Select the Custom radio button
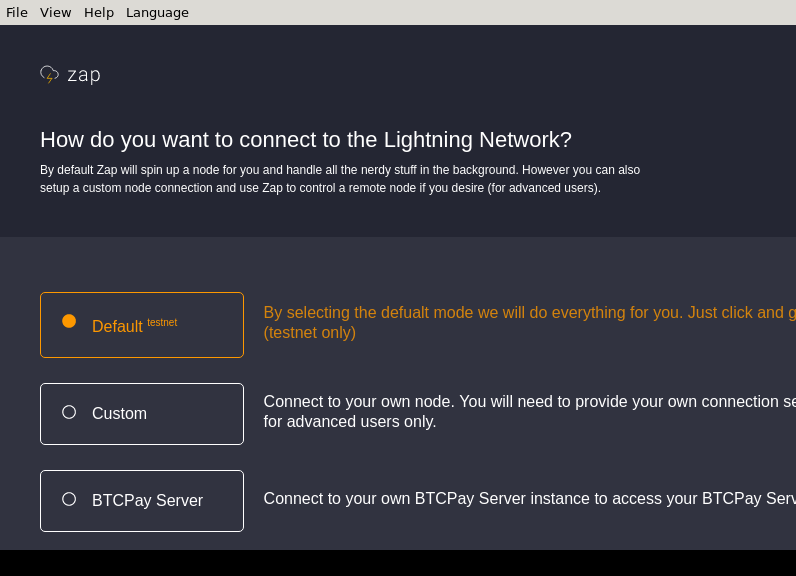Viewport: 796px width, 576px height. click(69, 412)
